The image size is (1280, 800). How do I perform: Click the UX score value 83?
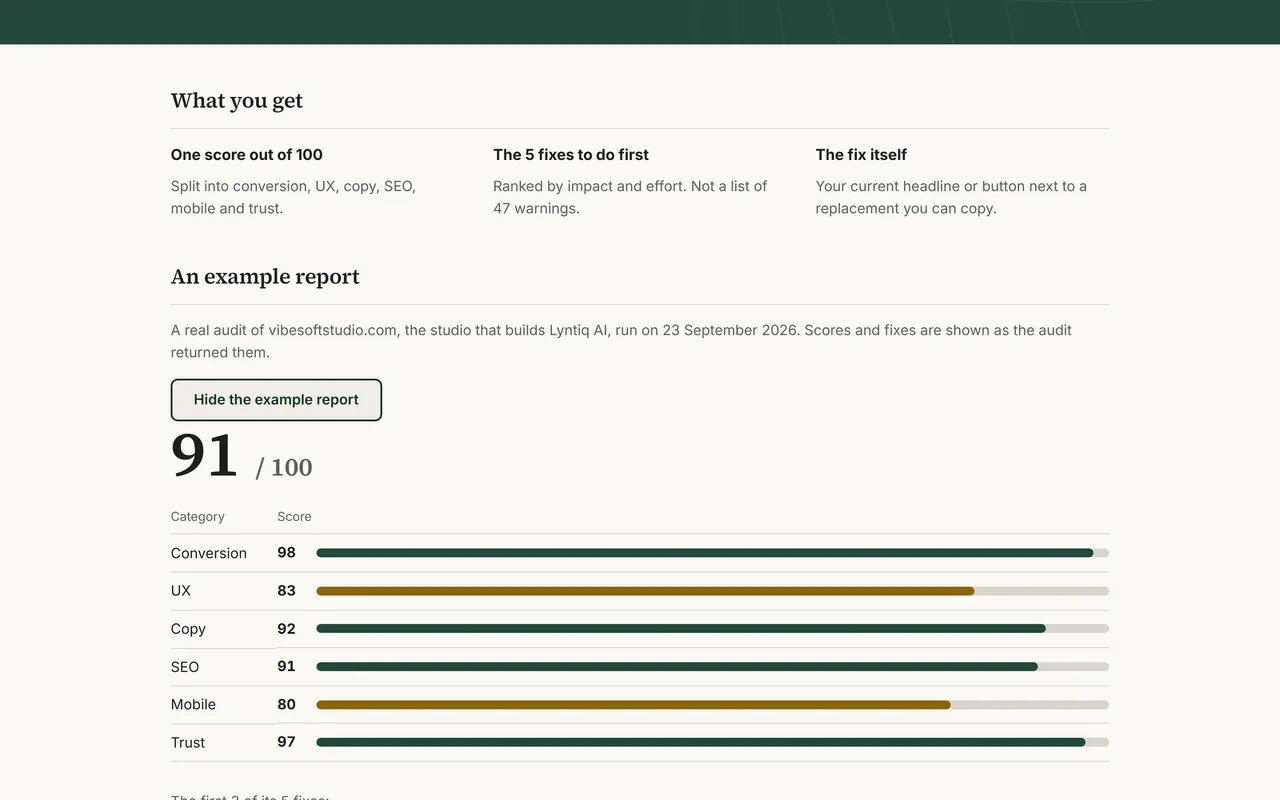(287, 591)
